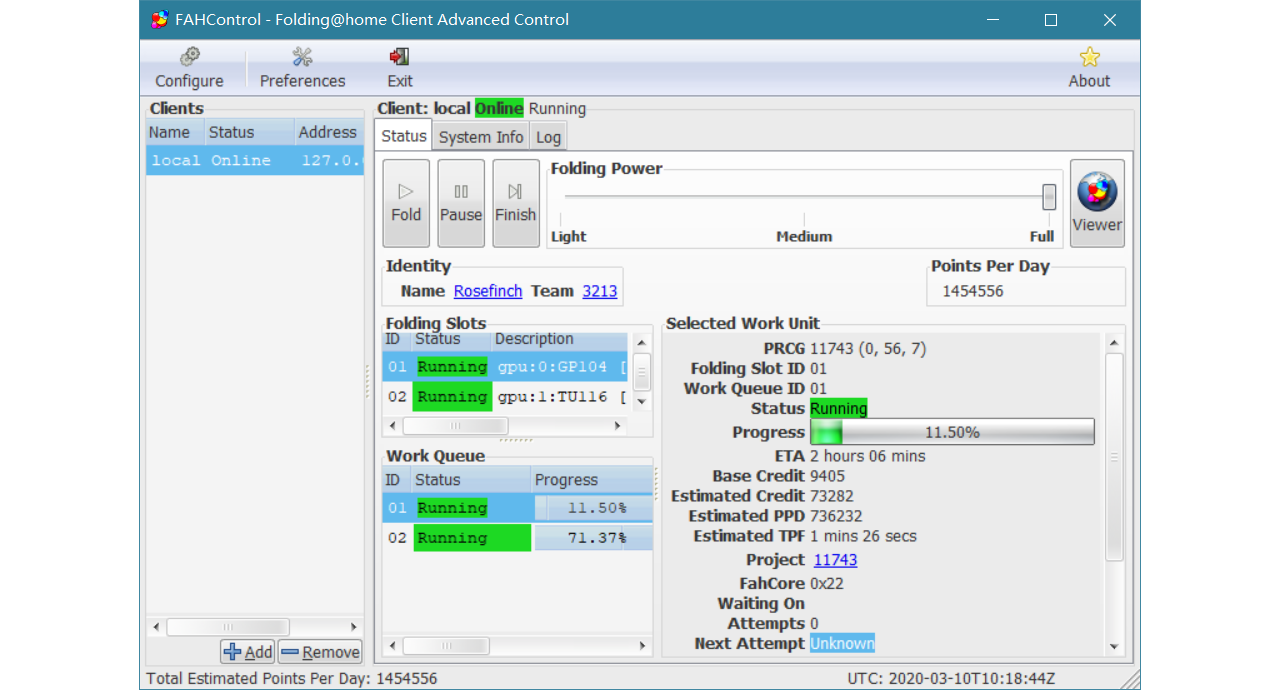This screenshot has height=690, width=1280.
Task: Click the Points Per Day value 1454556
Action: tap(973, 291)
